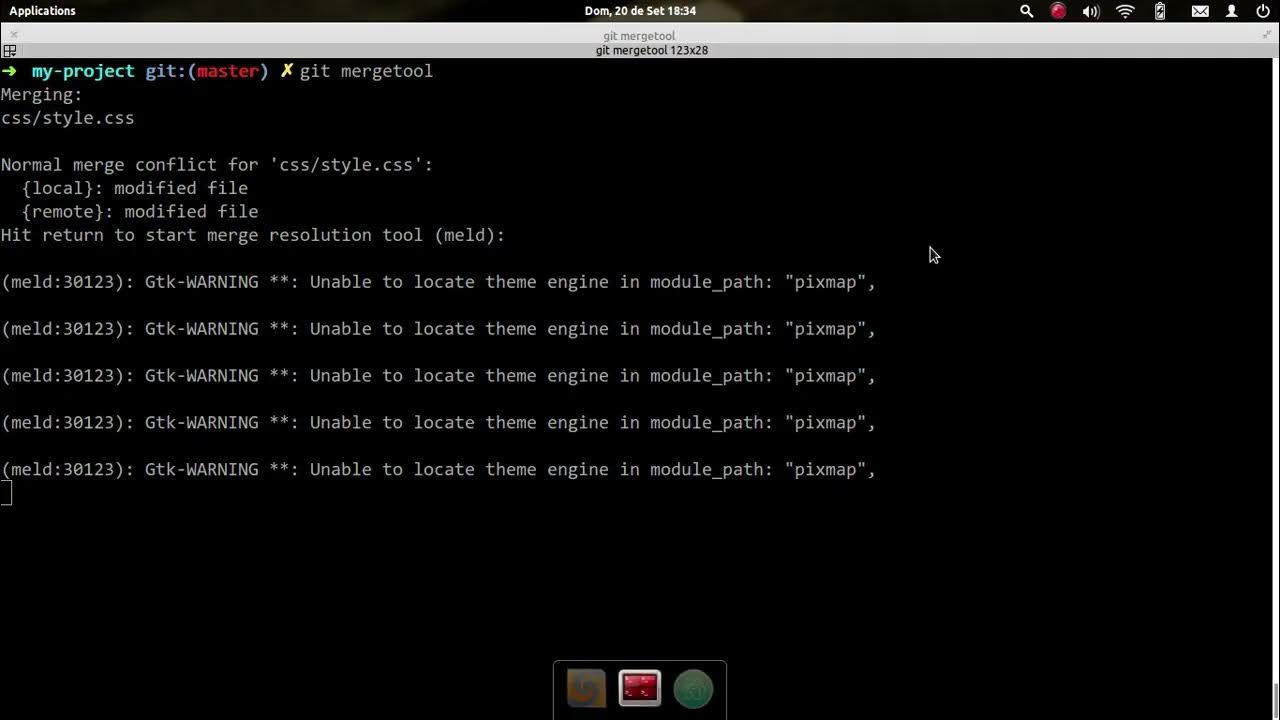Click the 'master' branch name in the prompt
The image size is (1280, 720).
227,71
